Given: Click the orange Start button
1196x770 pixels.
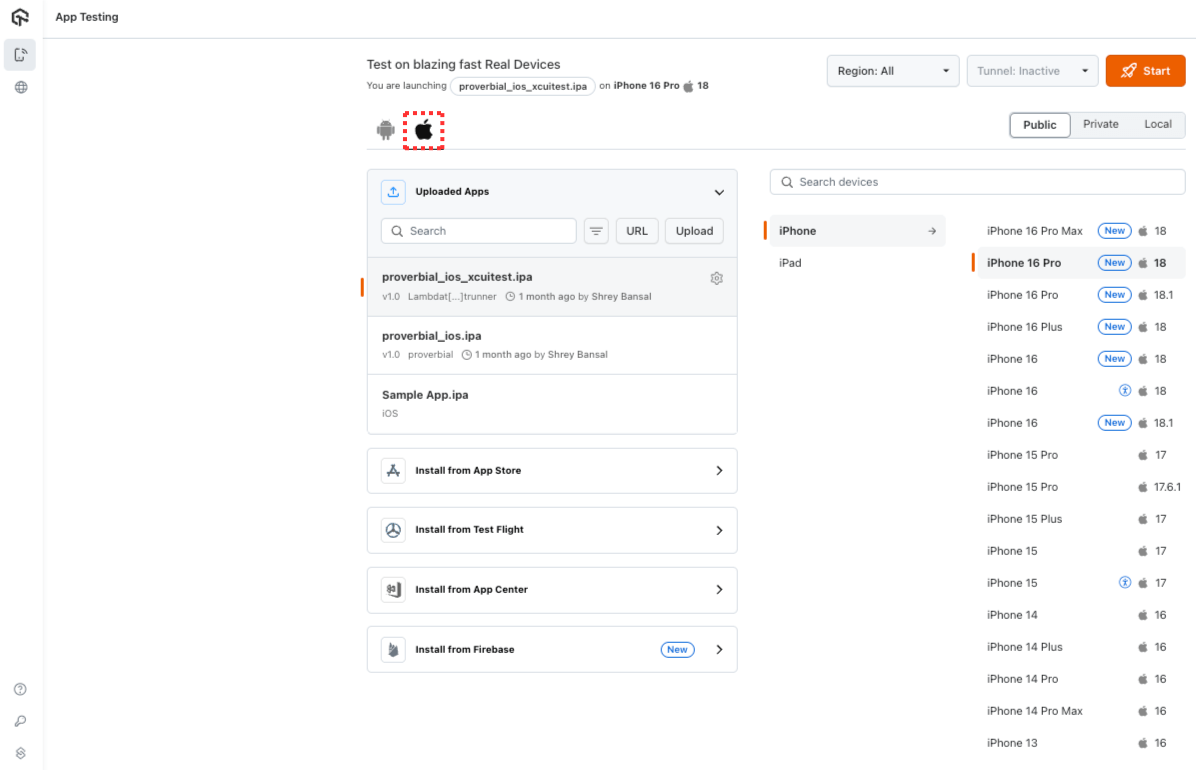Looking at the screenshot, I should click(1145, 71).
